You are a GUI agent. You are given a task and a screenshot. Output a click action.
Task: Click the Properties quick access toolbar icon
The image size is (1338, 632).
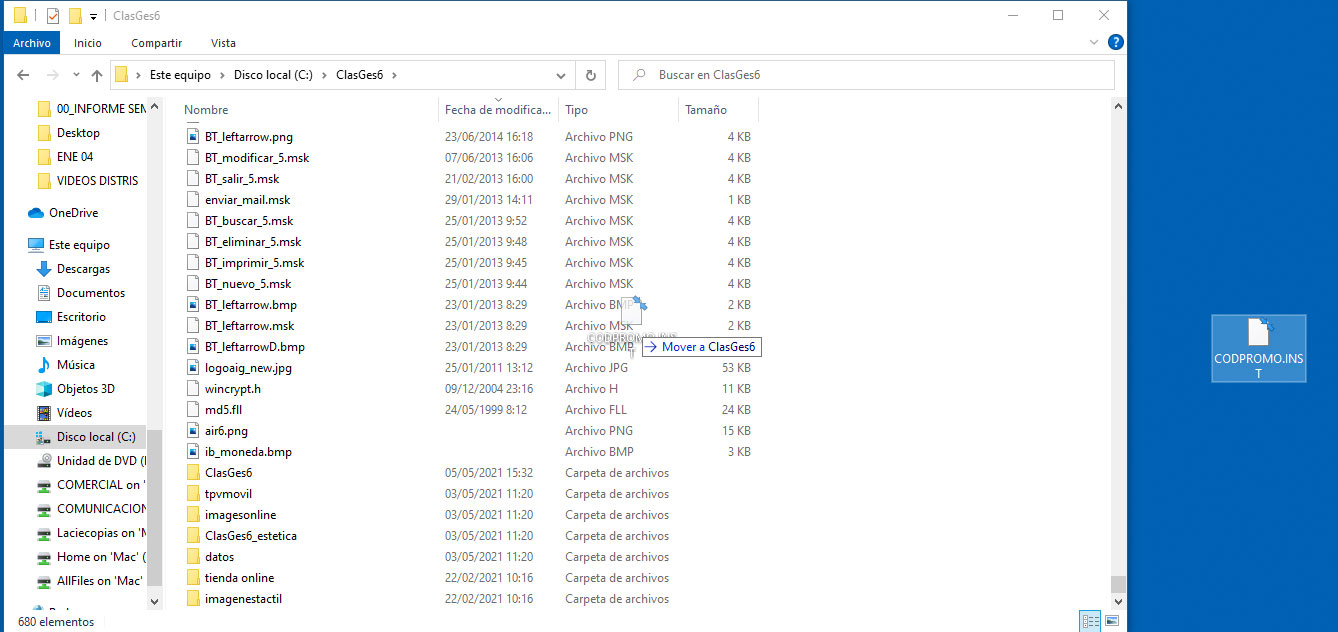tap(52, 16)
